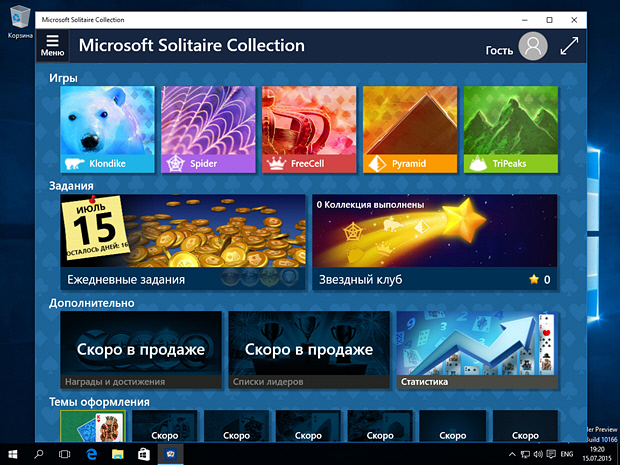The image size is (620, 465).
Task: Open File Explorer from taskbar
Action: 117,454
